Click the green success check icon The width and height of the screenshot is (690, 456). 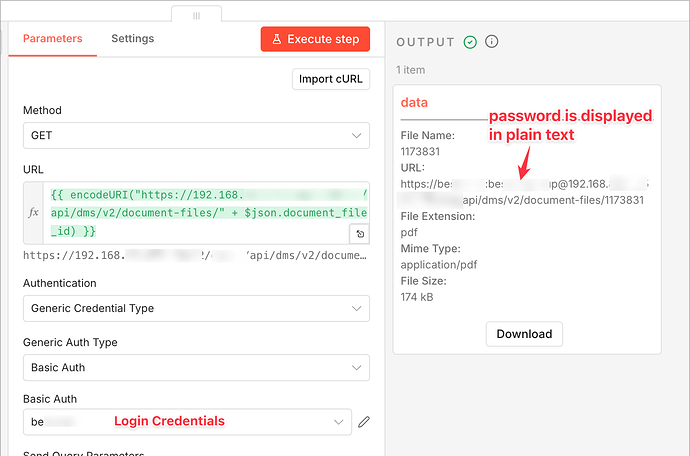(x=471, y=42)
